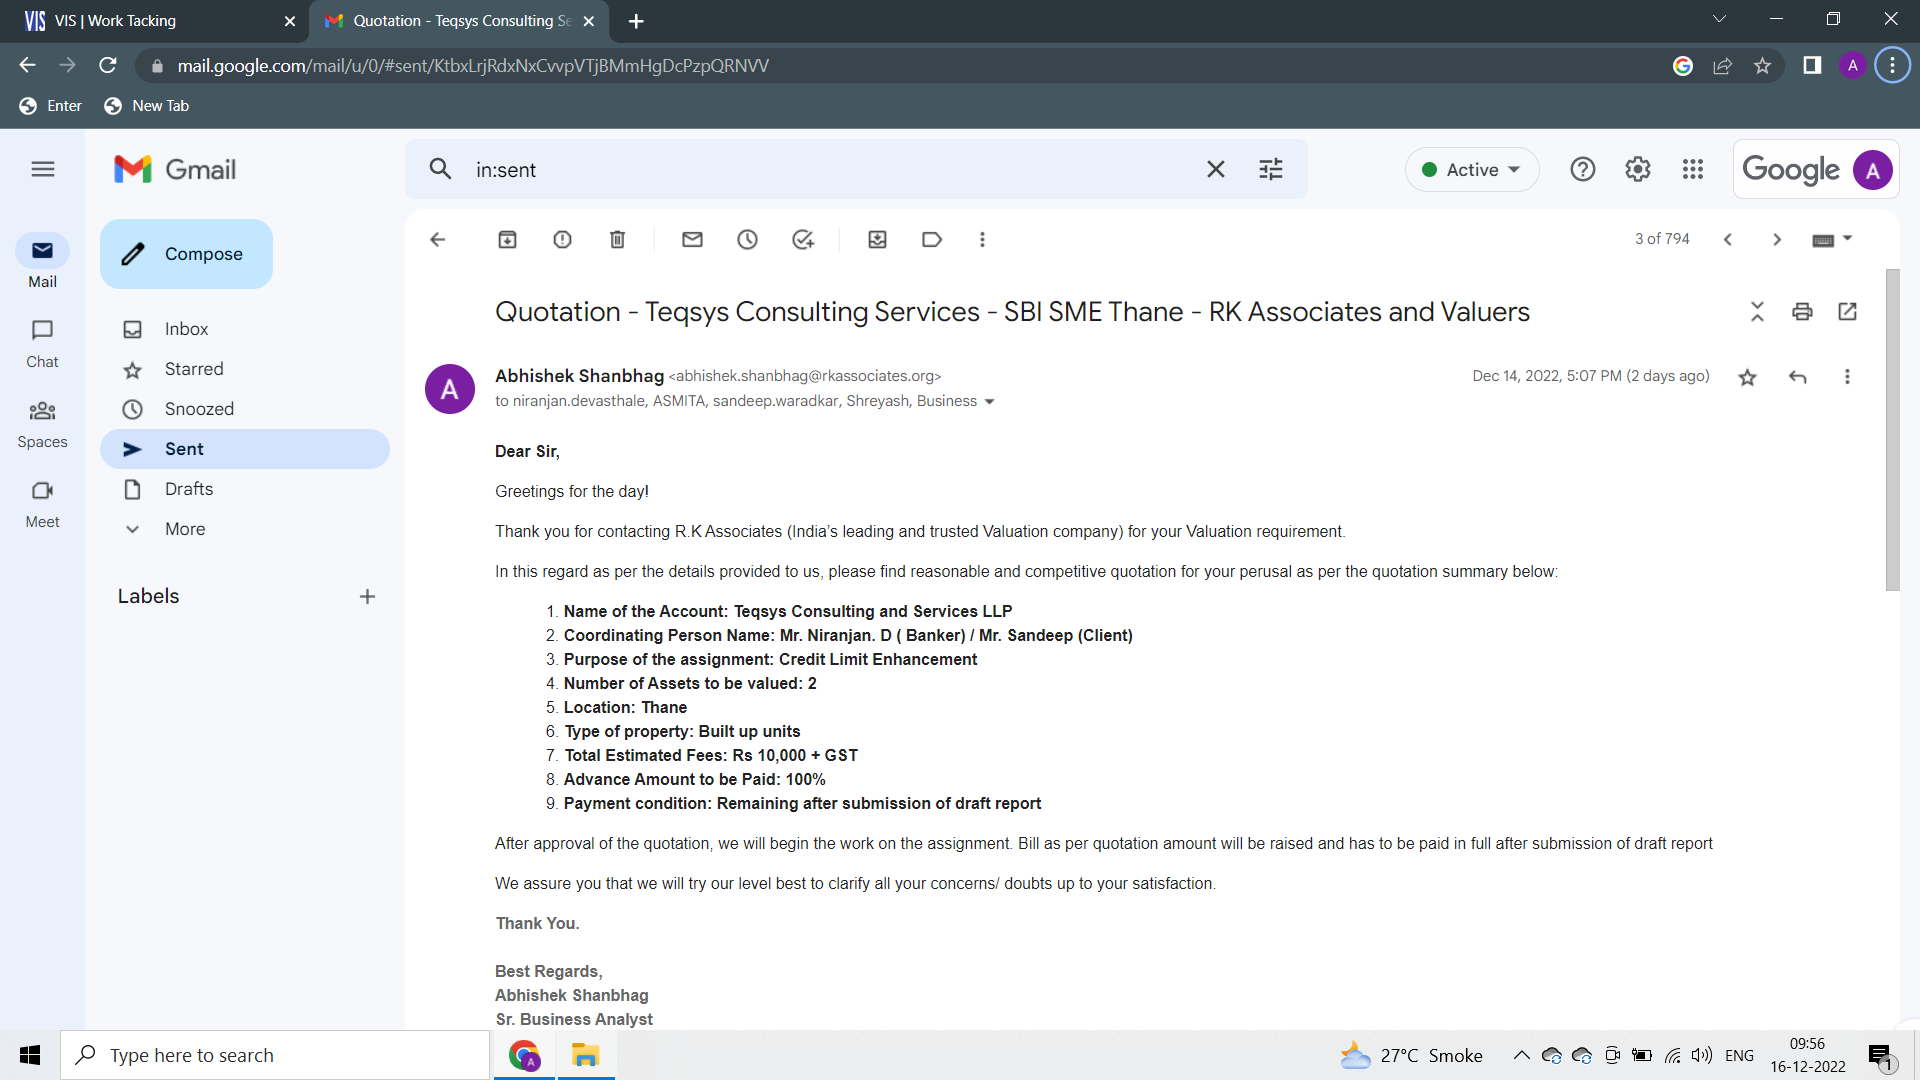
Task: Mark the email as unread
Action: tap(692, 239)
